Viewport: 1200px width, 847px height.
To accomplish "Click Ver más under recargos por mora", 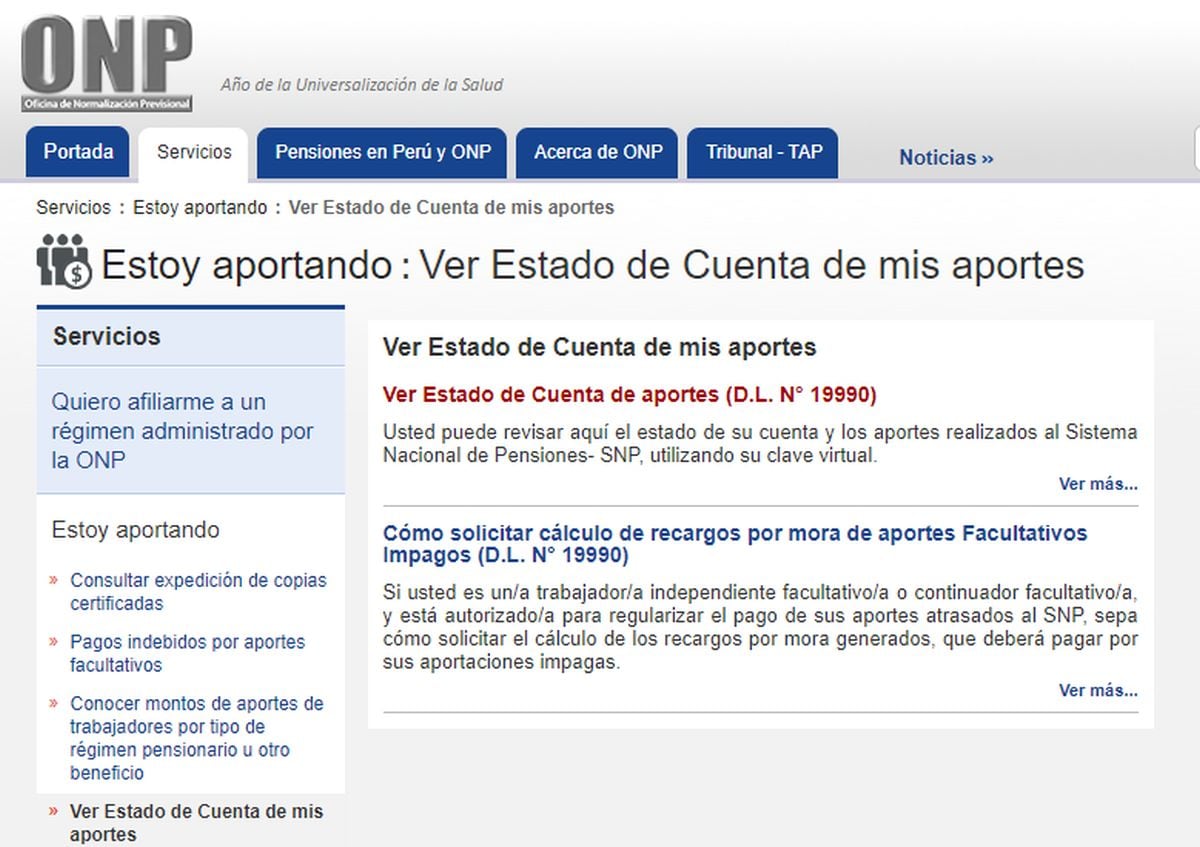I will click(1097, 690).
